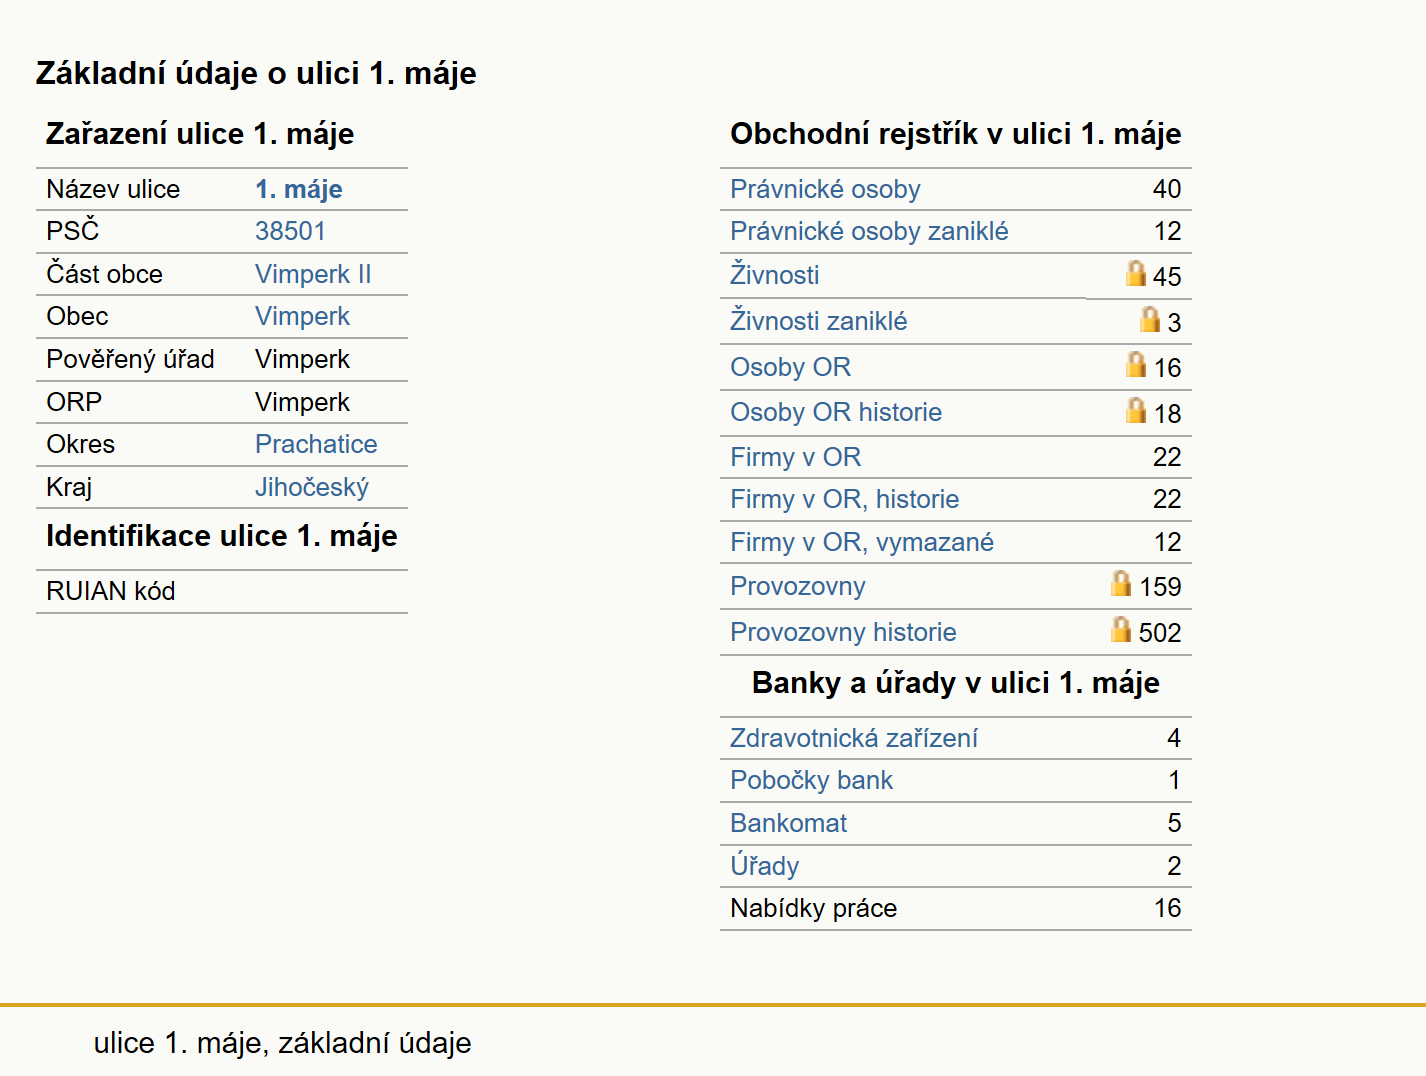
Task: Click the padlock beside Osoby OR historie
Action: coord(1135,410)
